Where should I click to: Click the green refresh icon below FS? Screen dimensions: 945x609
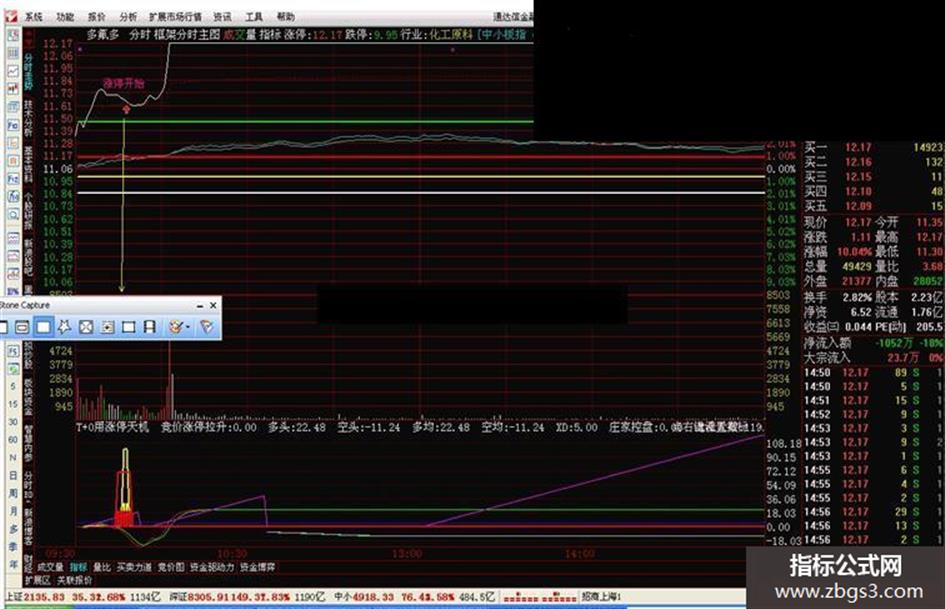coord(13,368)
